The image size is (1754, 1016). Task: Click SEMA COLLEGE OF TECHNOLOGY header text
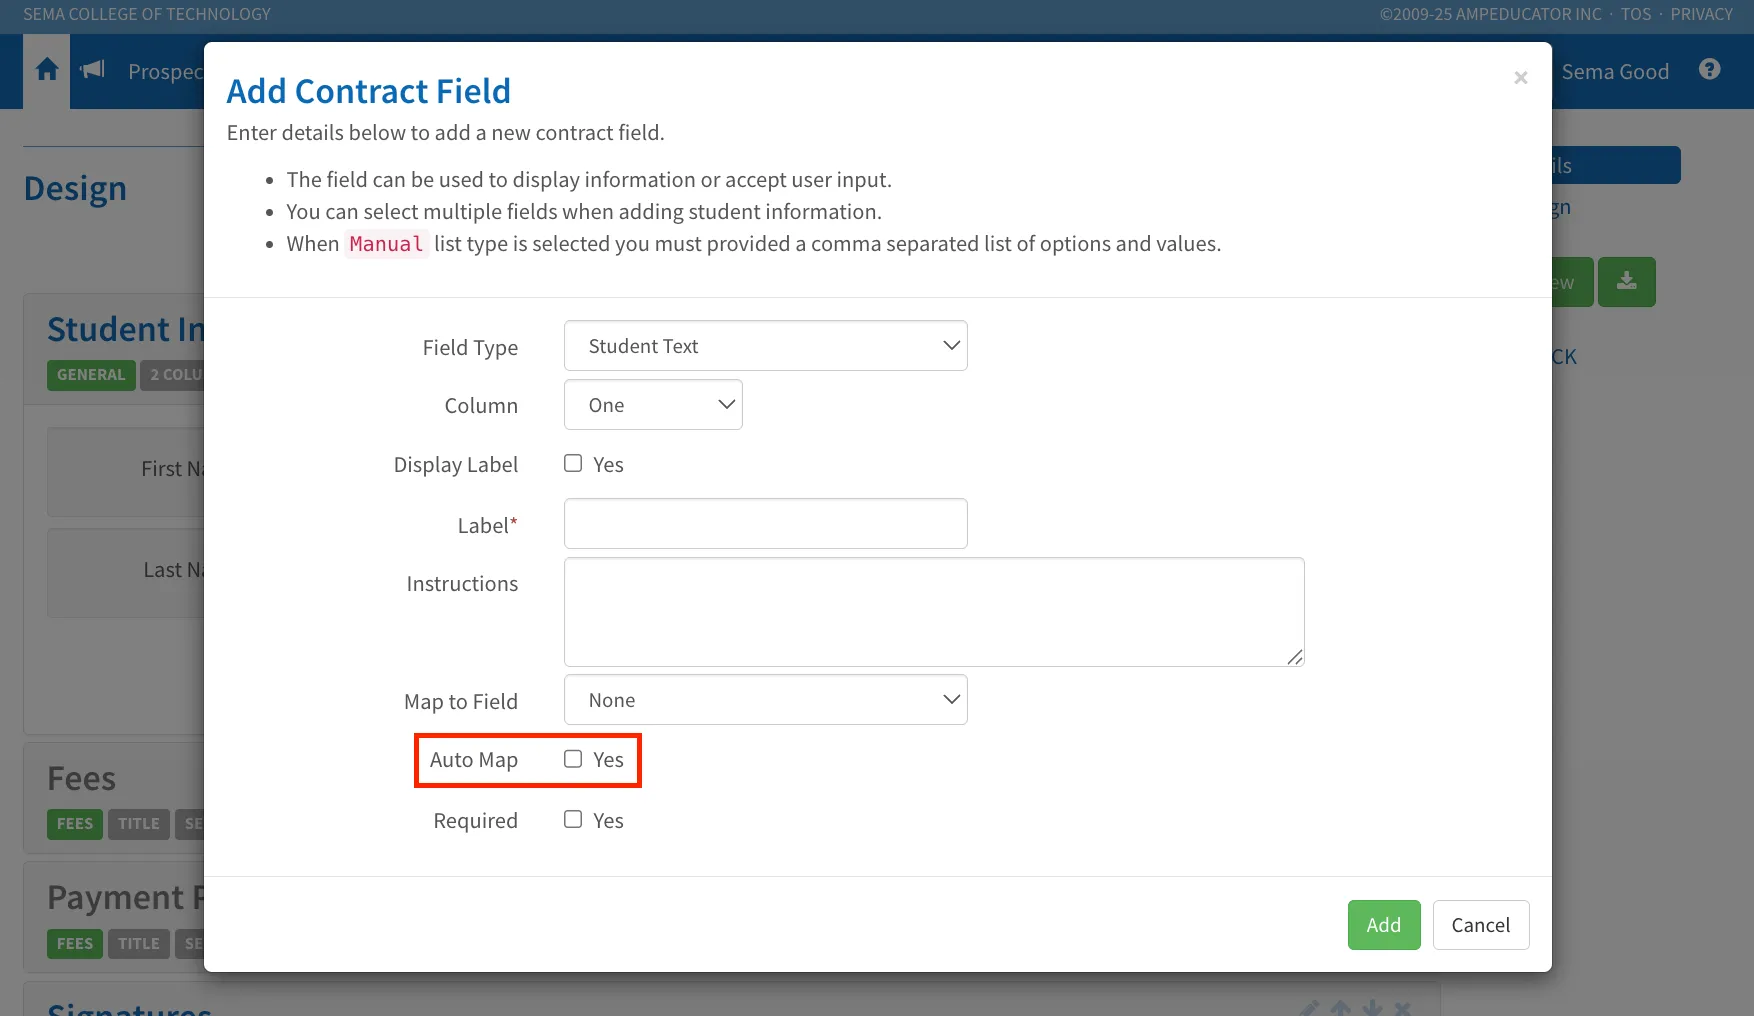147,14
